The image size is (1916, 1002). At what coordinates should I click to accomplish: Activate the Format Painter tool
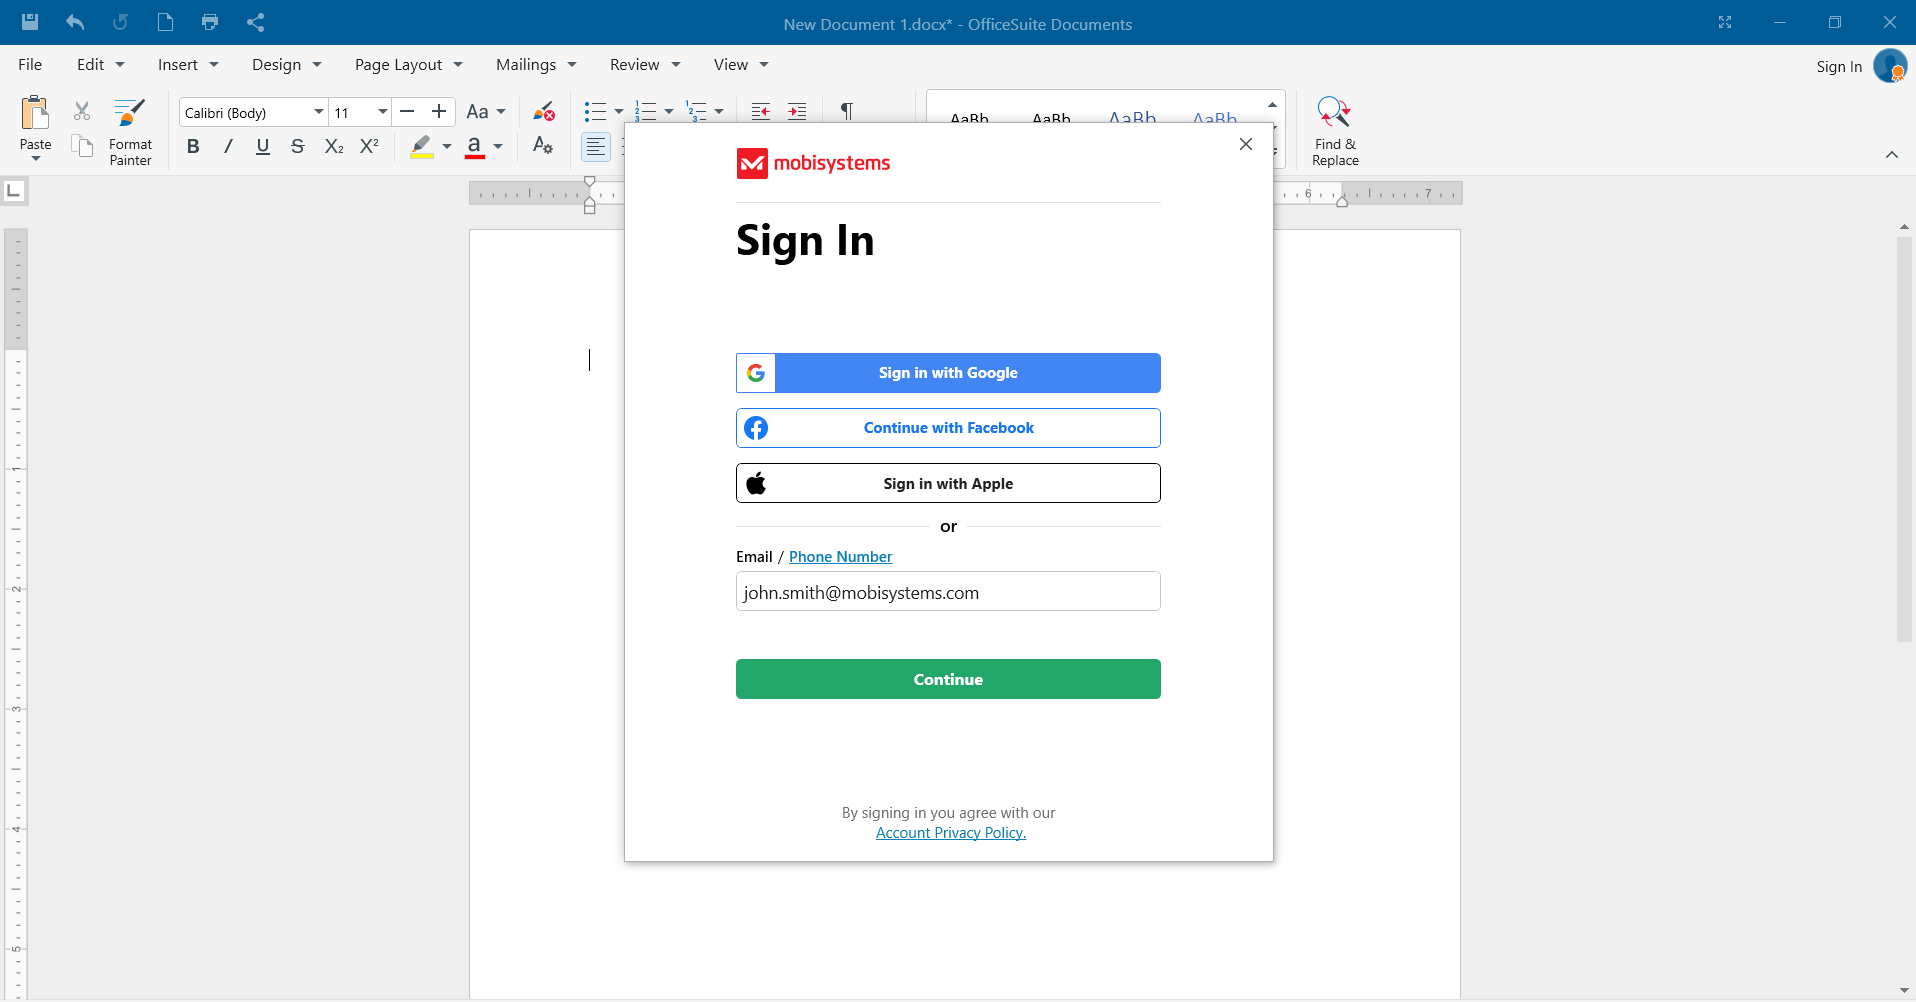130,131
